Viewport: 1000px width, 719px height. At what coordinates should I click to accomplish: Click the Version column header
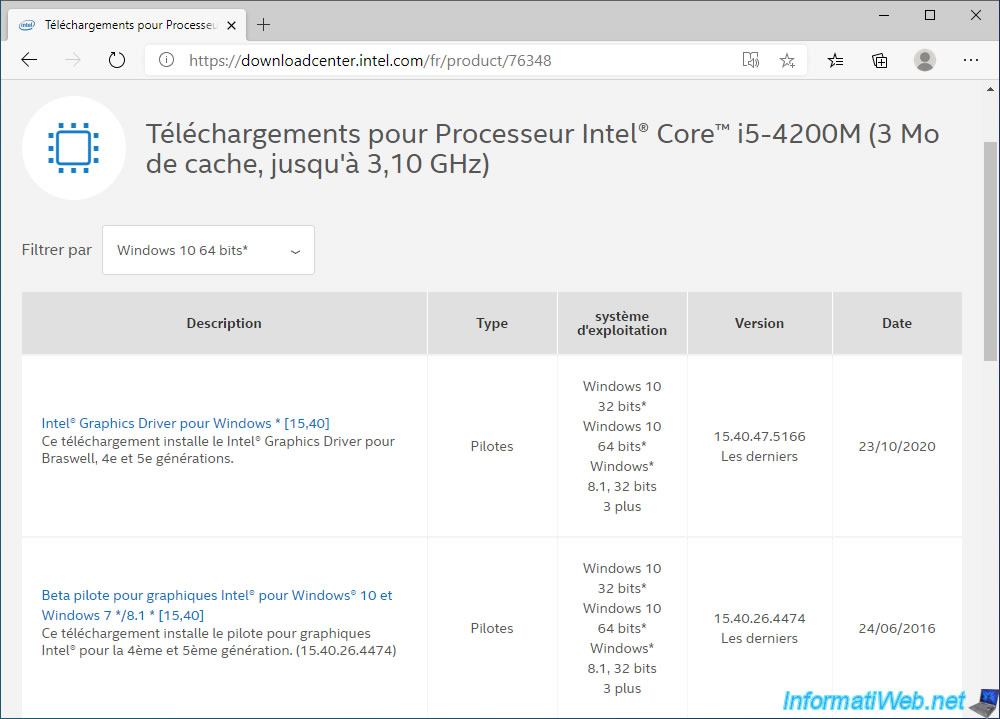(x=759, y=323)
